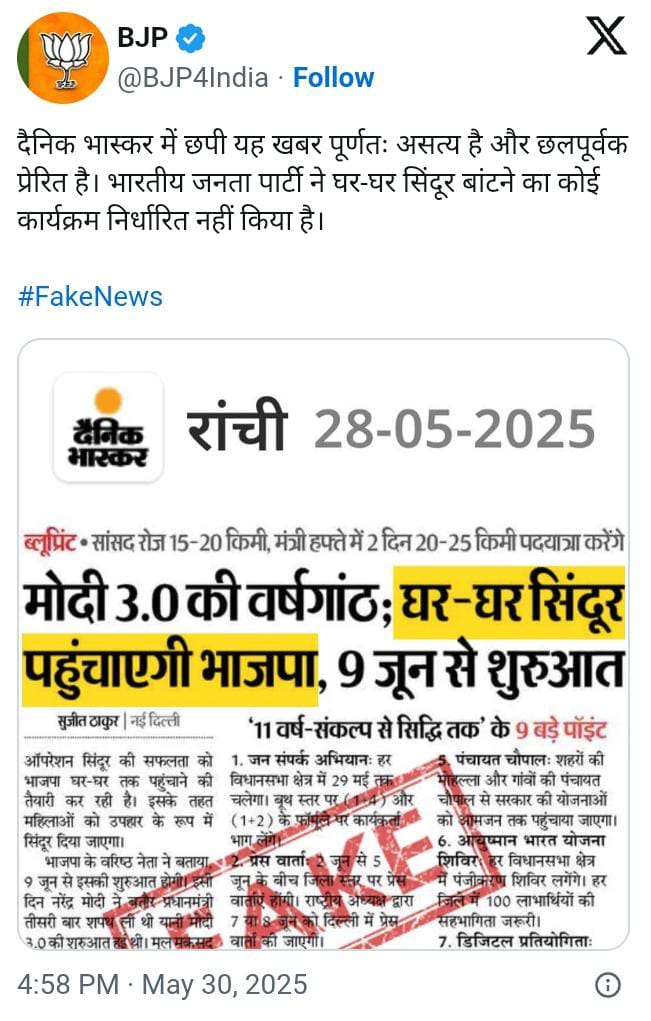Click the सुजीत ठाकुर byline
Screen dimensions: 651x1021
point(88,721)
